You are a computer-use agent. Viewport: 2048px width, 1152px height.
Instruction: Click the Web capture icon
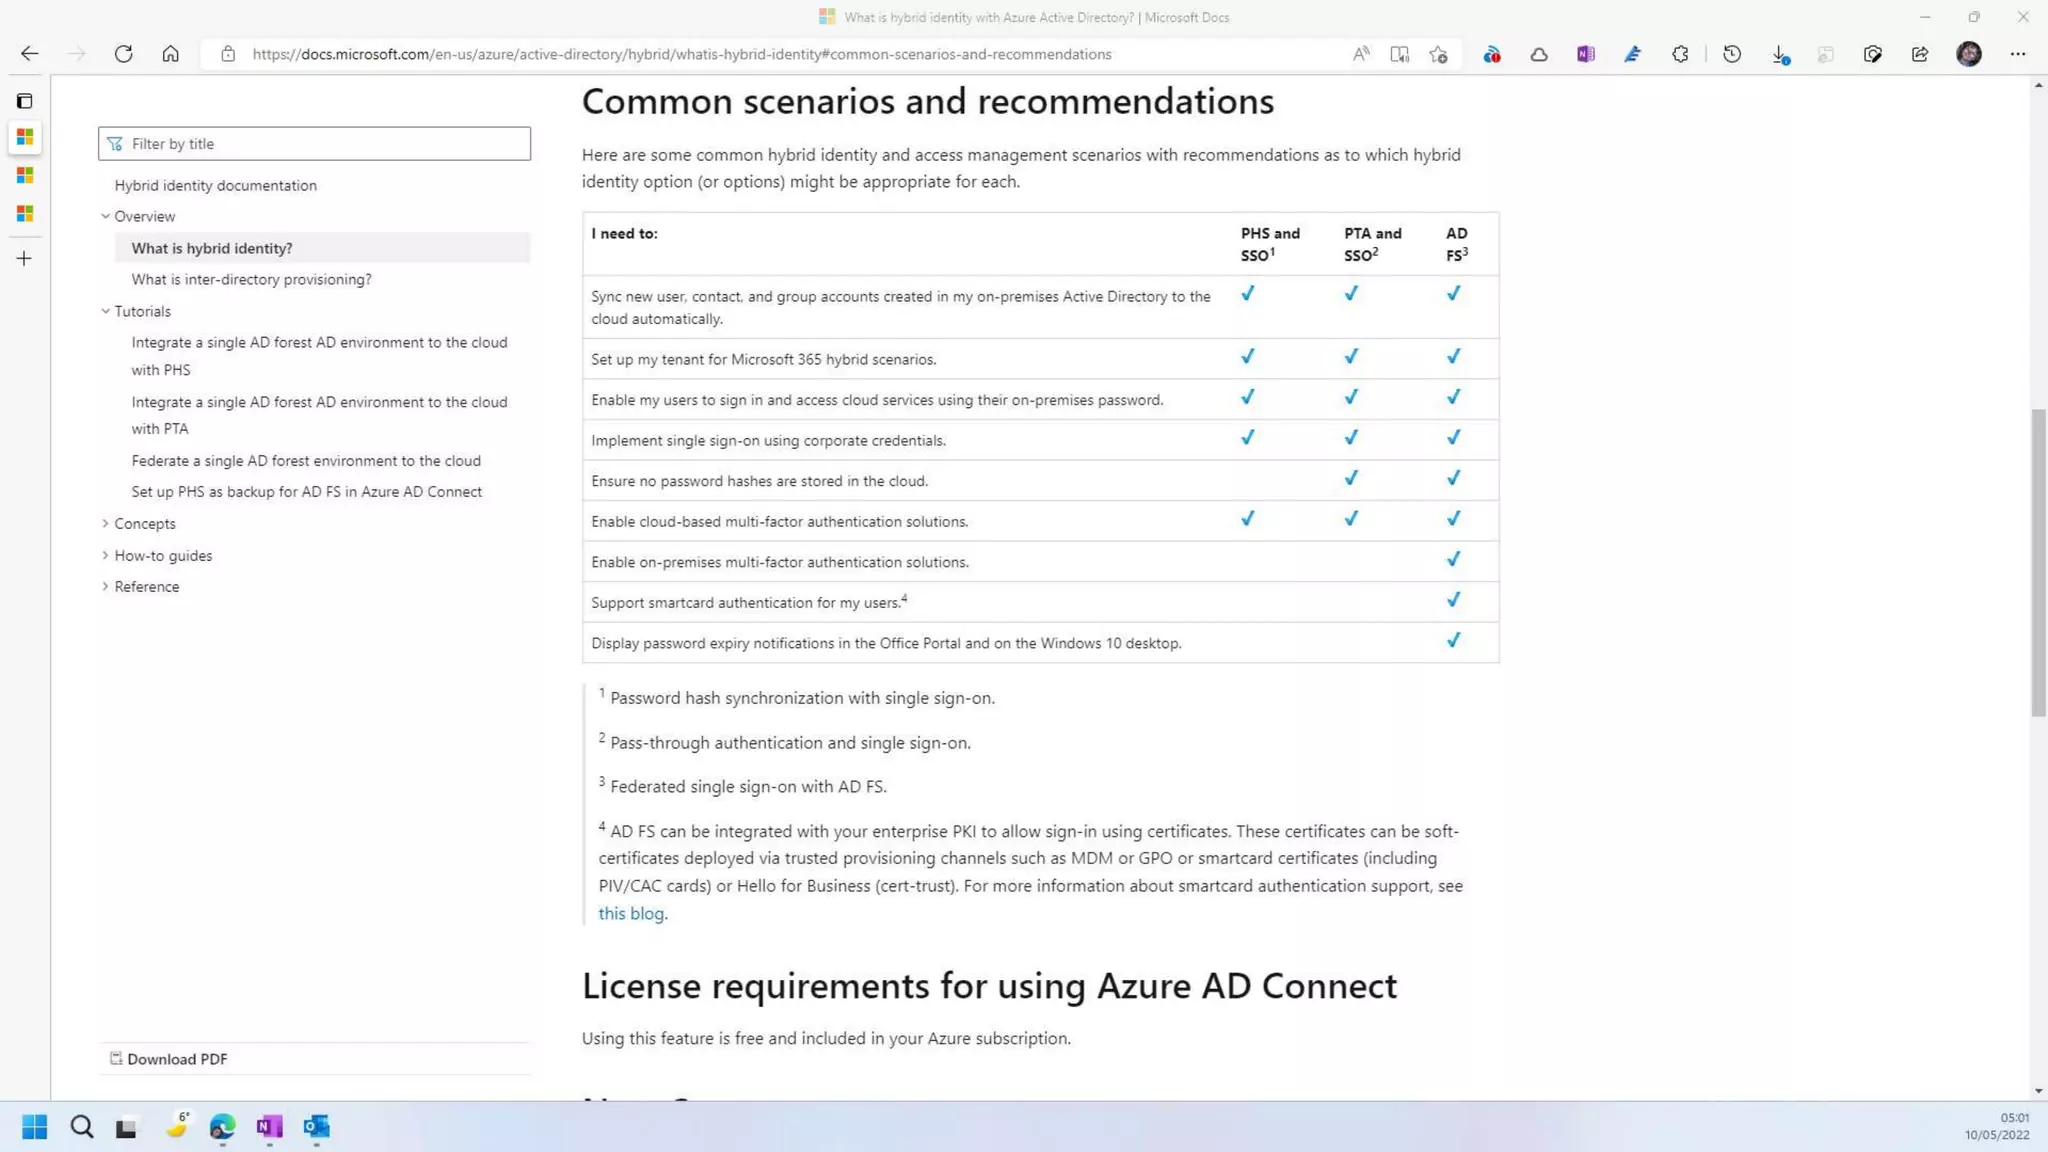(1872, 54)
